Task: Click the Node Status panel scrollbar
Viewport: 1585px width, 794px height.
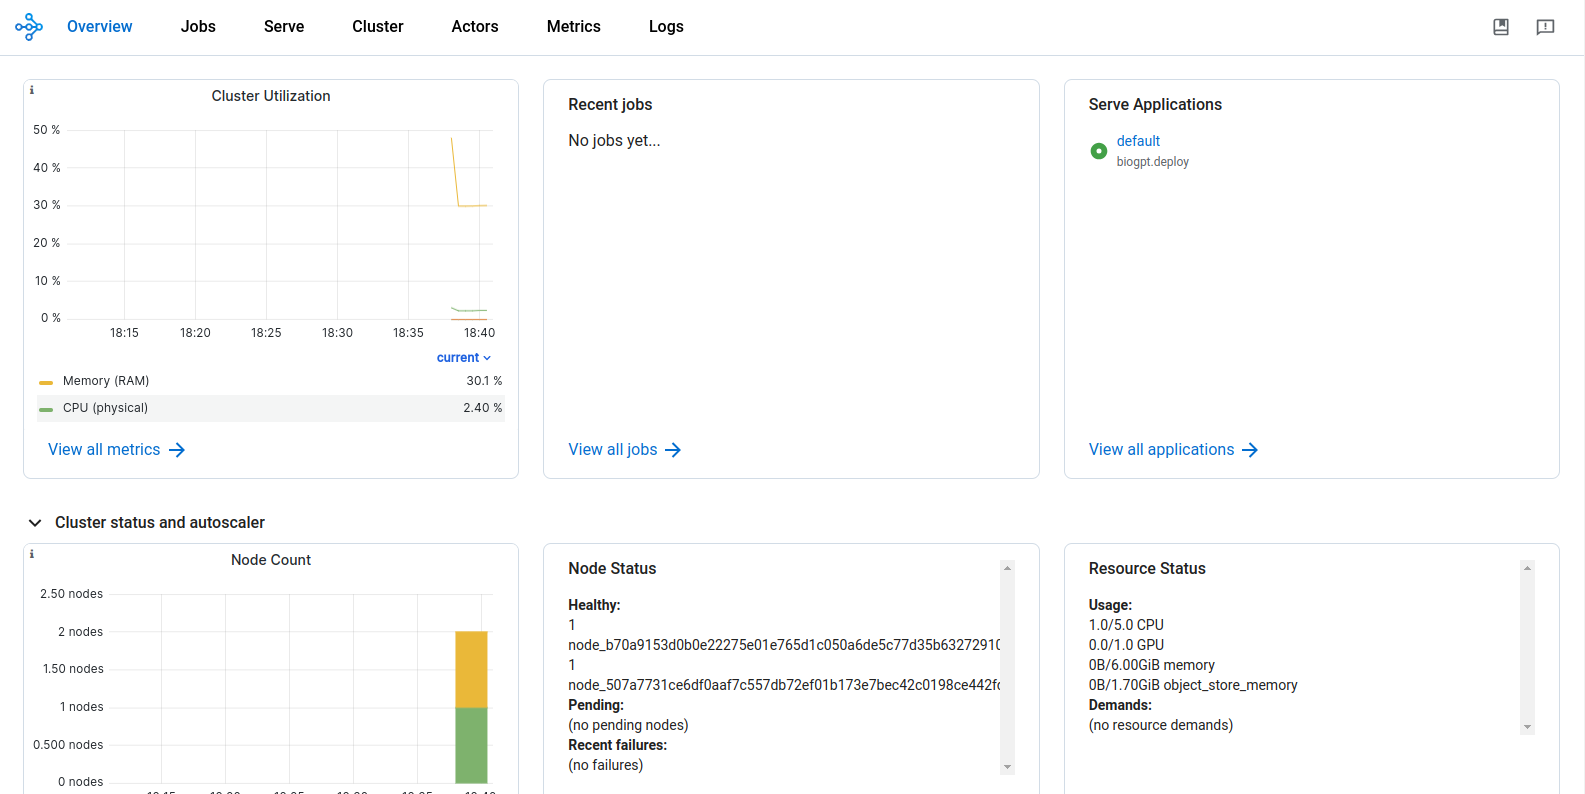Action: [1007, 666]
